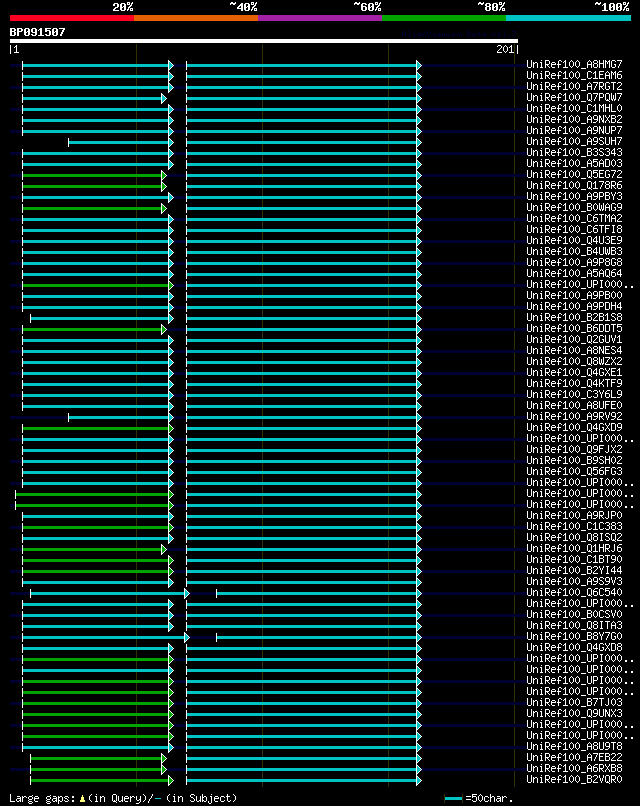Select the UniRef100_C6TFI8 hit label
Screen dimensions: 640x806
(574, 229)
